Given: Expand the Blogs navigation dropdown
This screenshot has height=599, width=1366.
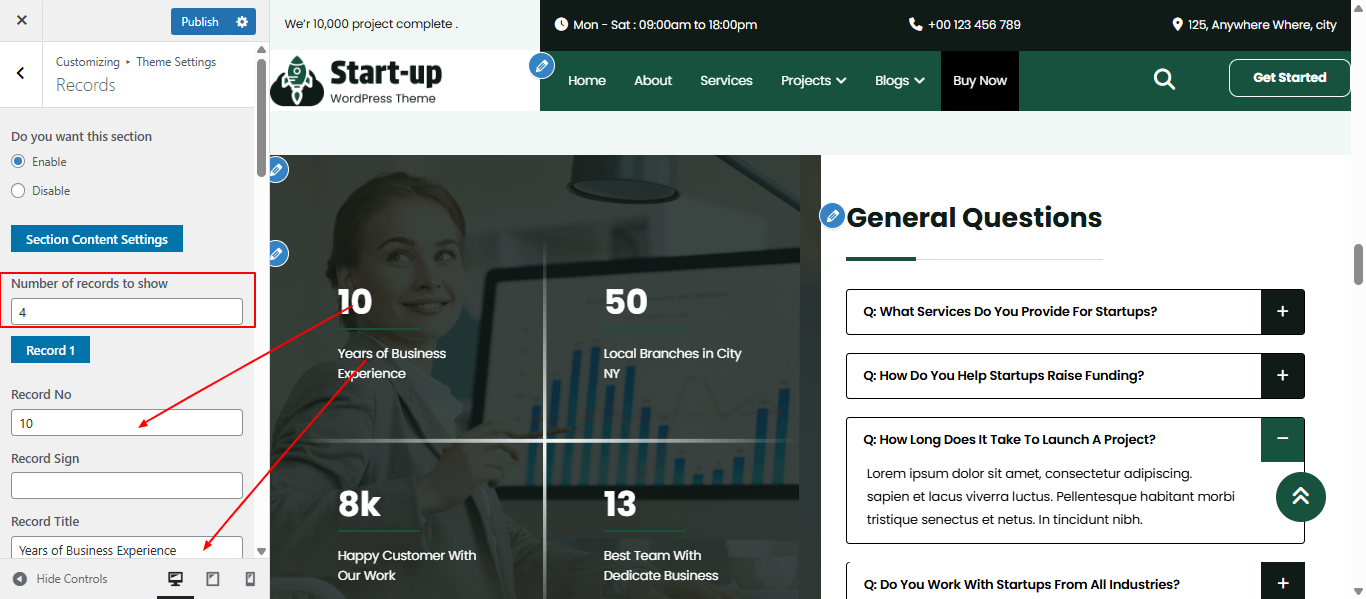Looking at the screenshot, I should (x=898, y=79).
